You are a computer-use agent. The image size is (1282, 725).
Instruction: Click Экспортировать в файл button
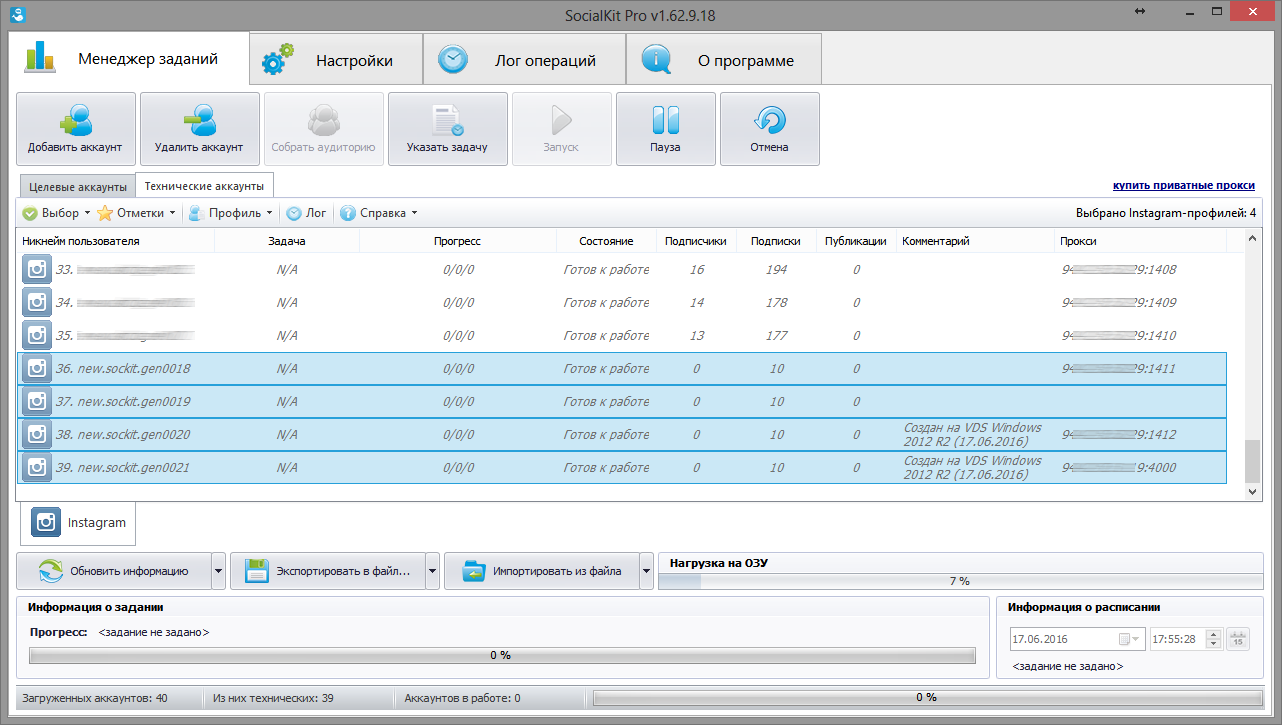328,571
